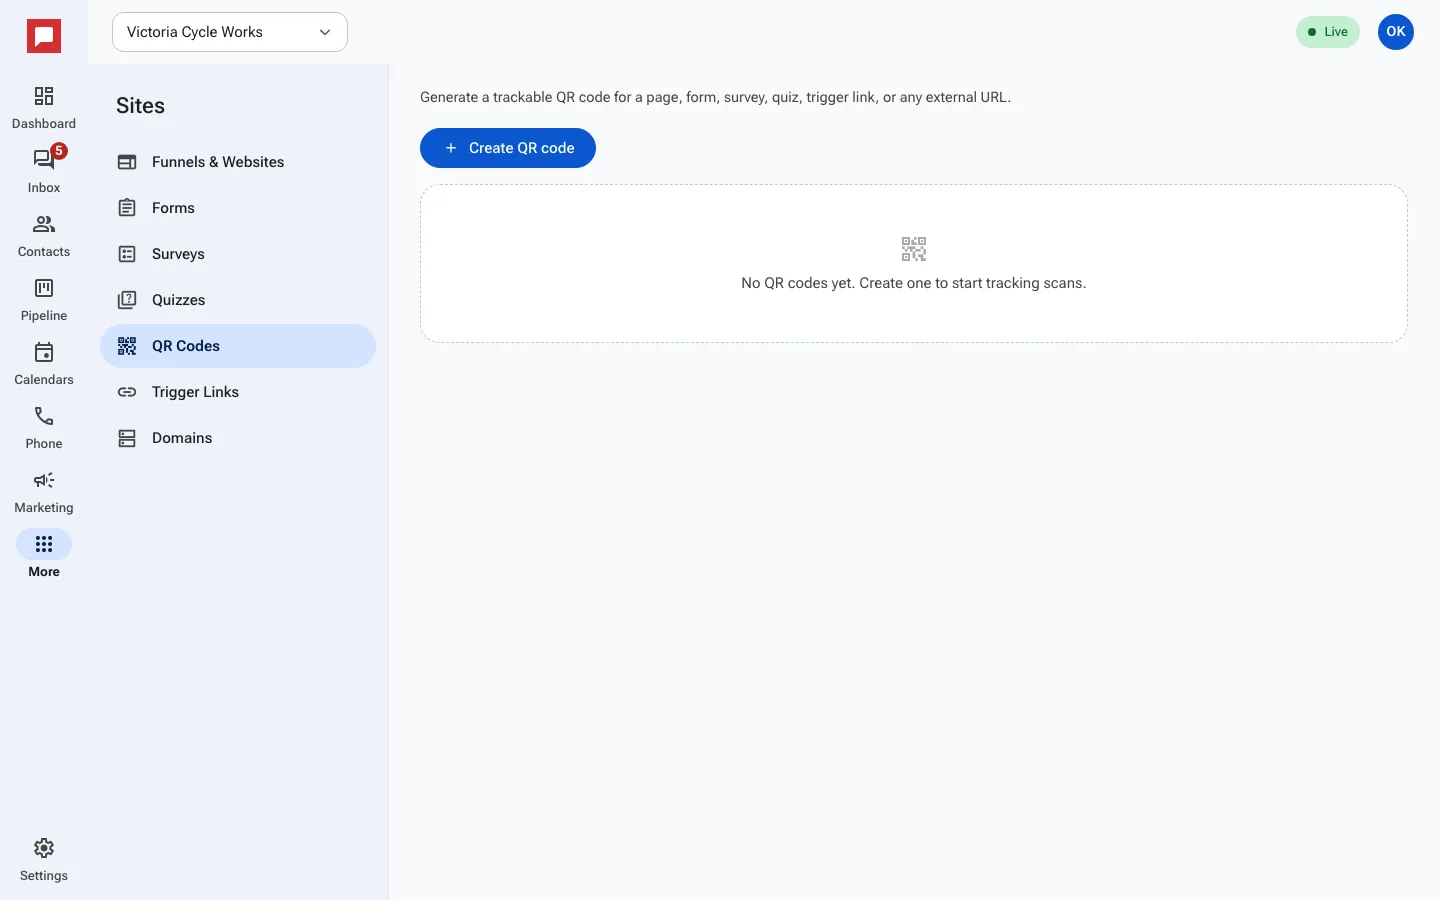Click the empty-state QR code placeholder icon
Image resolution: width=1440 pixels, height=900 pixels.
tap(914, 249)
